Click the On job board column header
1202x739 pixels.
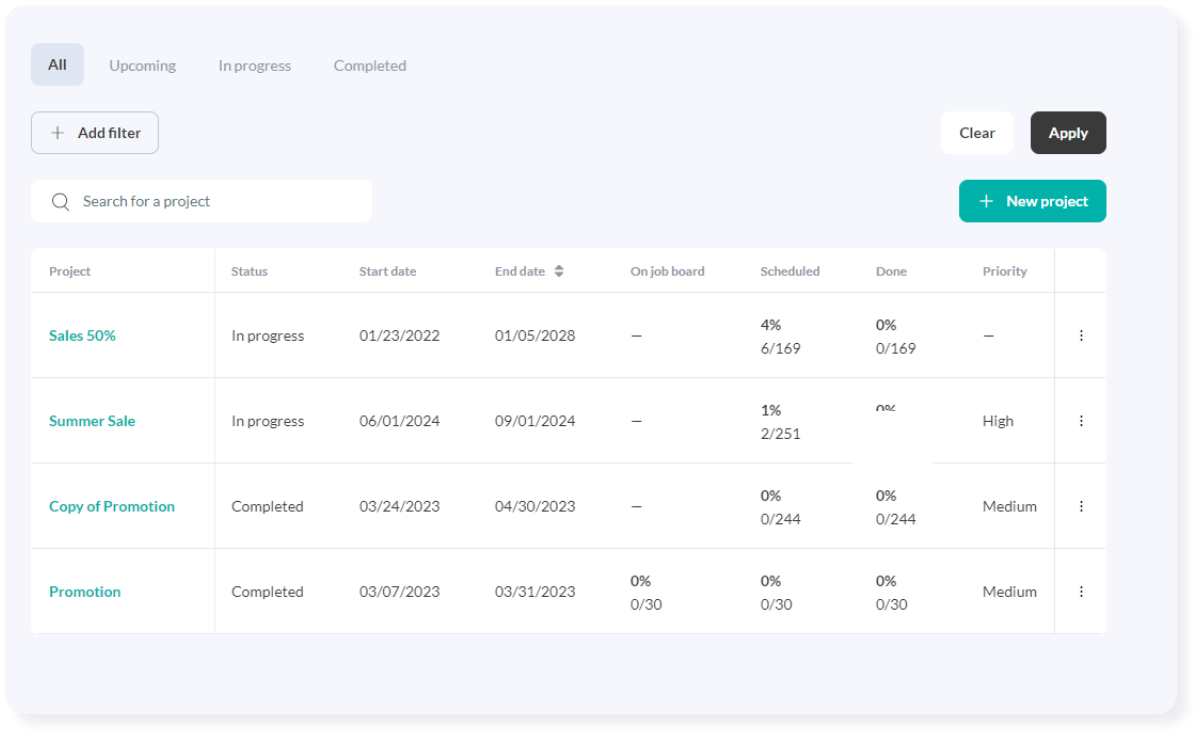667,271
